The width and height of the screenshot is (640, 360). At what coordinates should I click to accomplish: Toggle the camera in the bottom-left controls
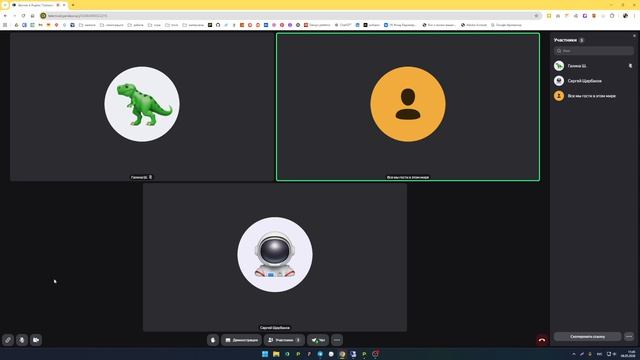coord(36,340)
